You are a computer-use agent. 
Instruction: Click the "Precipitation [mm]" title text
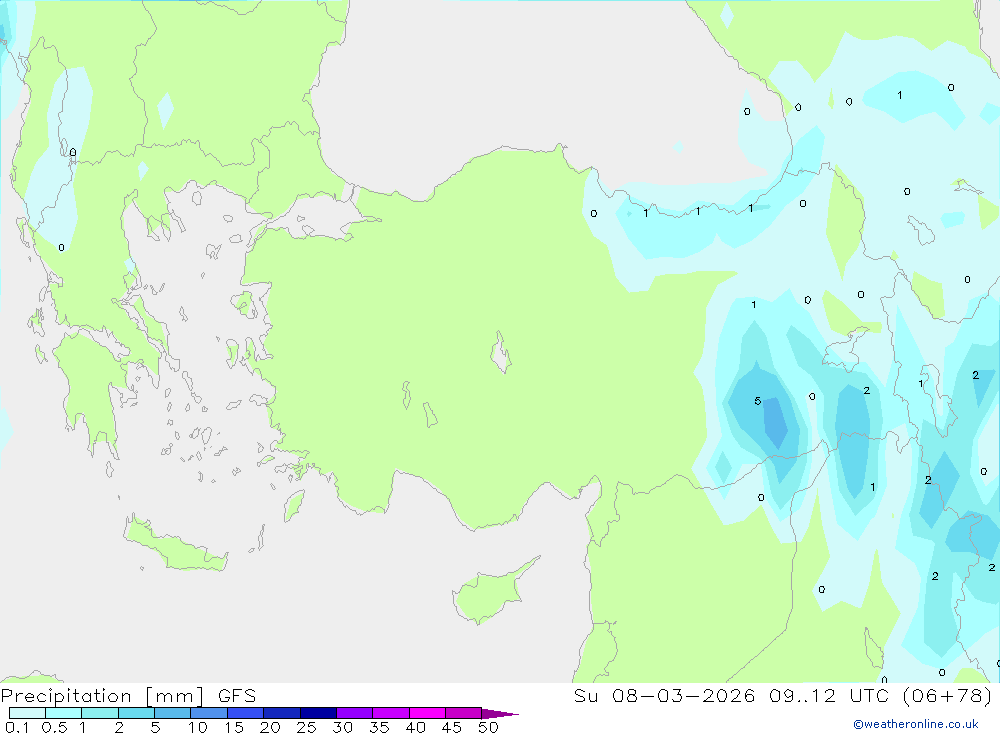click(x=102, y=696)
